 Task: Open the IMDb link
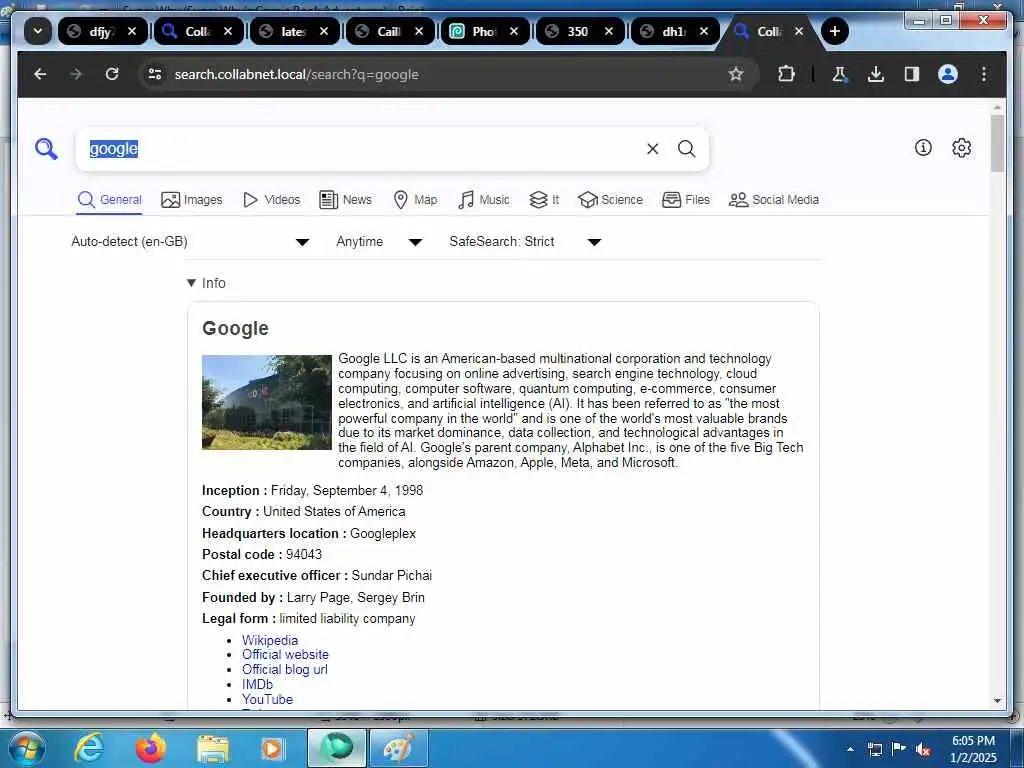257,684
